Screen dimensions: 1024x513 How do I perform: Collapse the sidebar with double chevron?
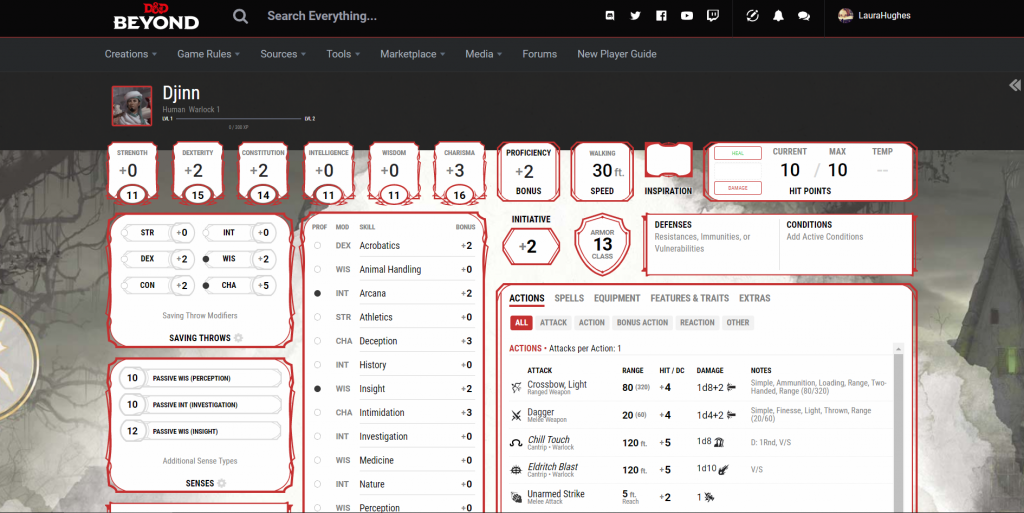(x=1015, y=86)
